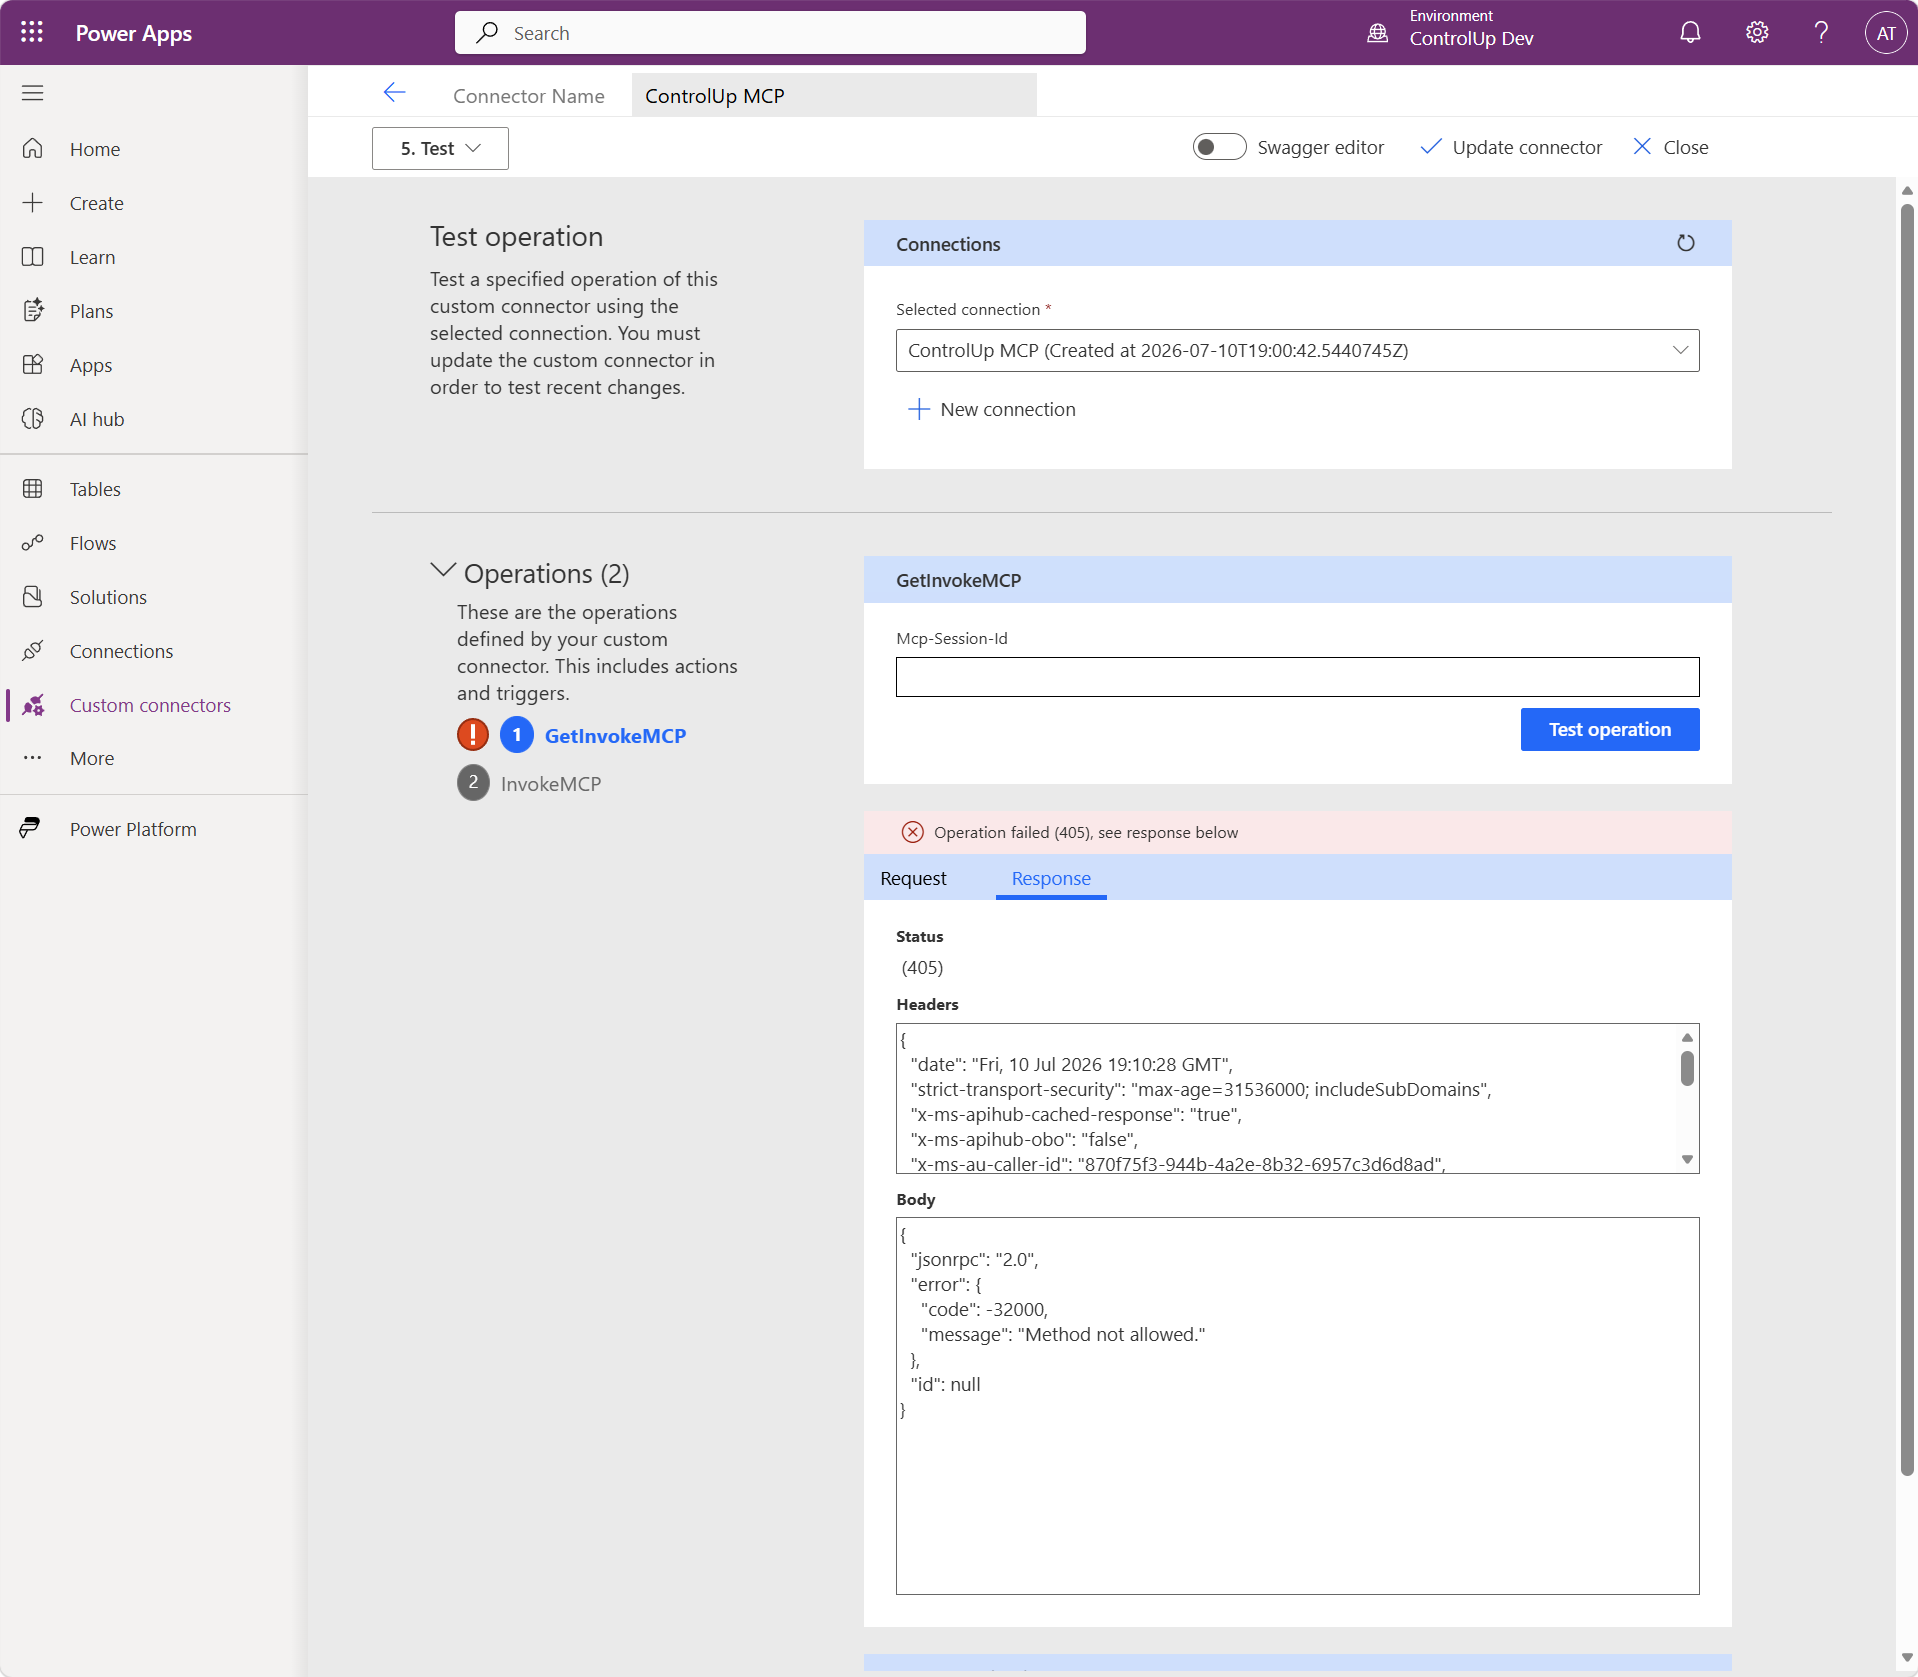Click the Custom connectors icon

33,705
